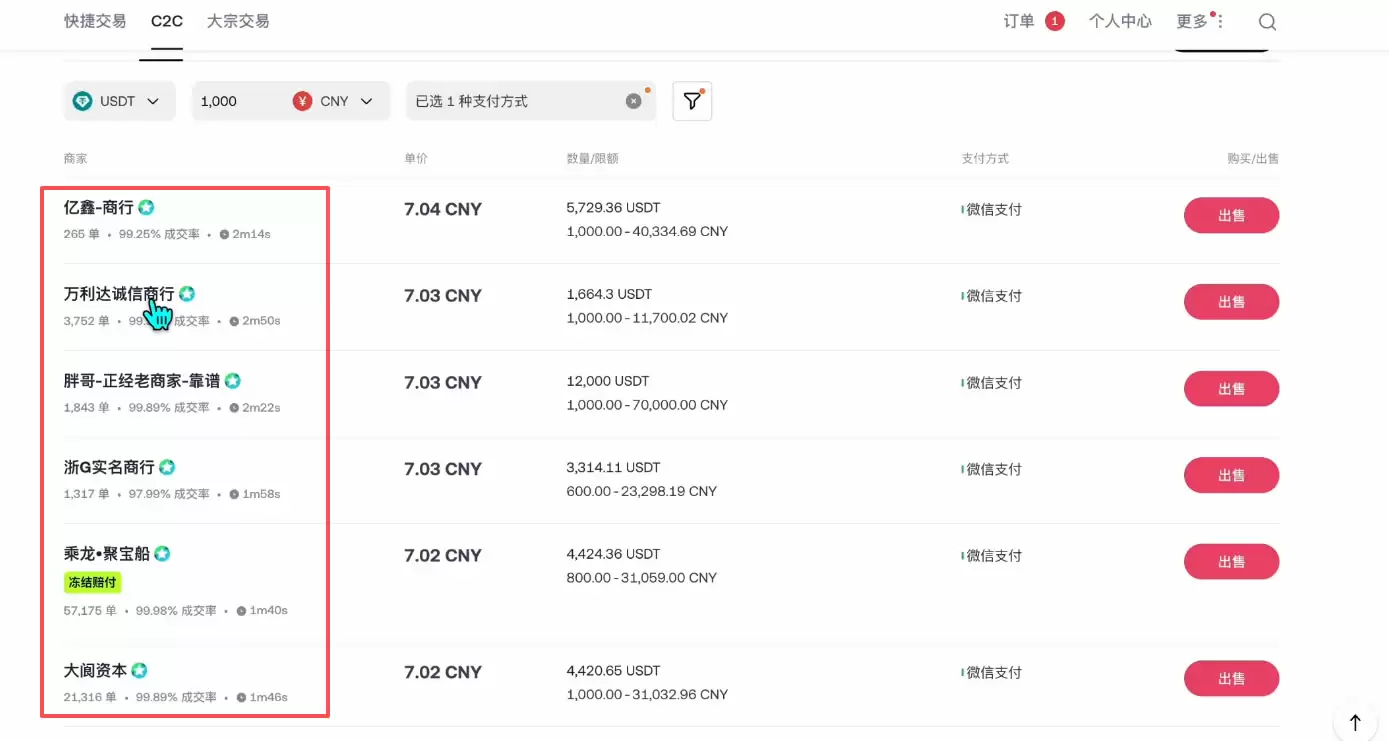Screen dimensions: 1389x741
Task: Click the USDT coin icon
Action: pyautogui.click(x=83, y=101)
